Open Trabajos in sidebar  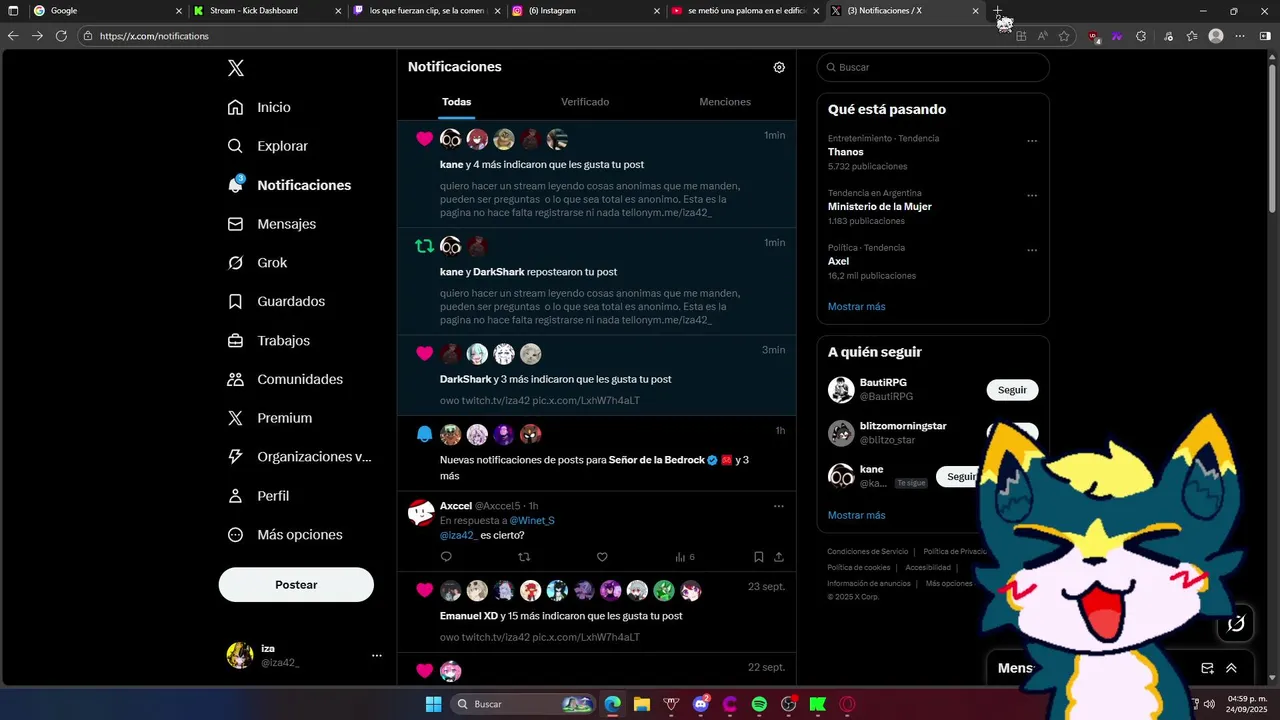(x=269, y=340)
